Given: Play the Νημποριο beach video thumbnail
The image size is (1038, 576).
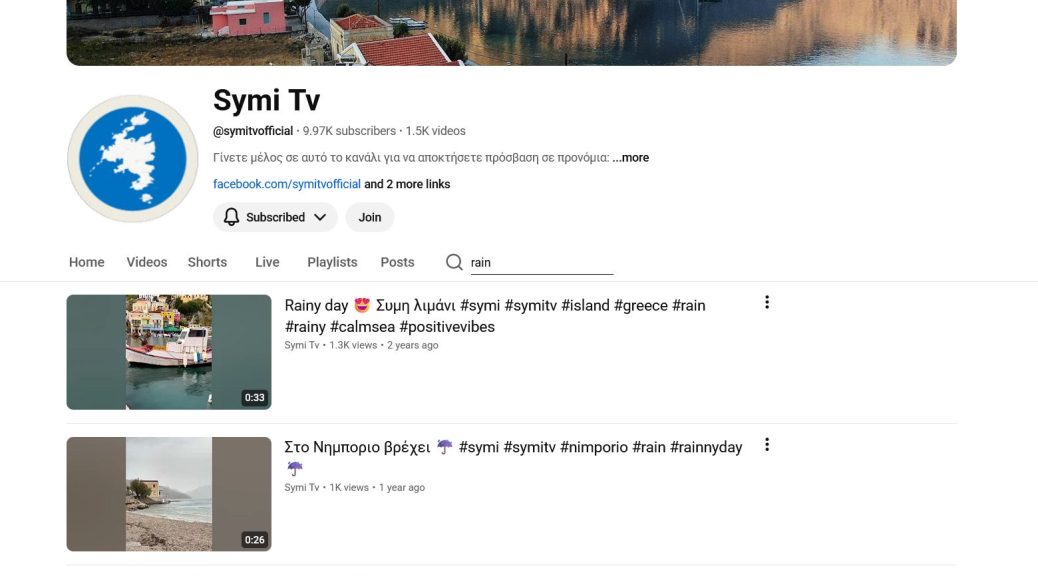Looking at the screenshot, I should [x=169, y=494].
